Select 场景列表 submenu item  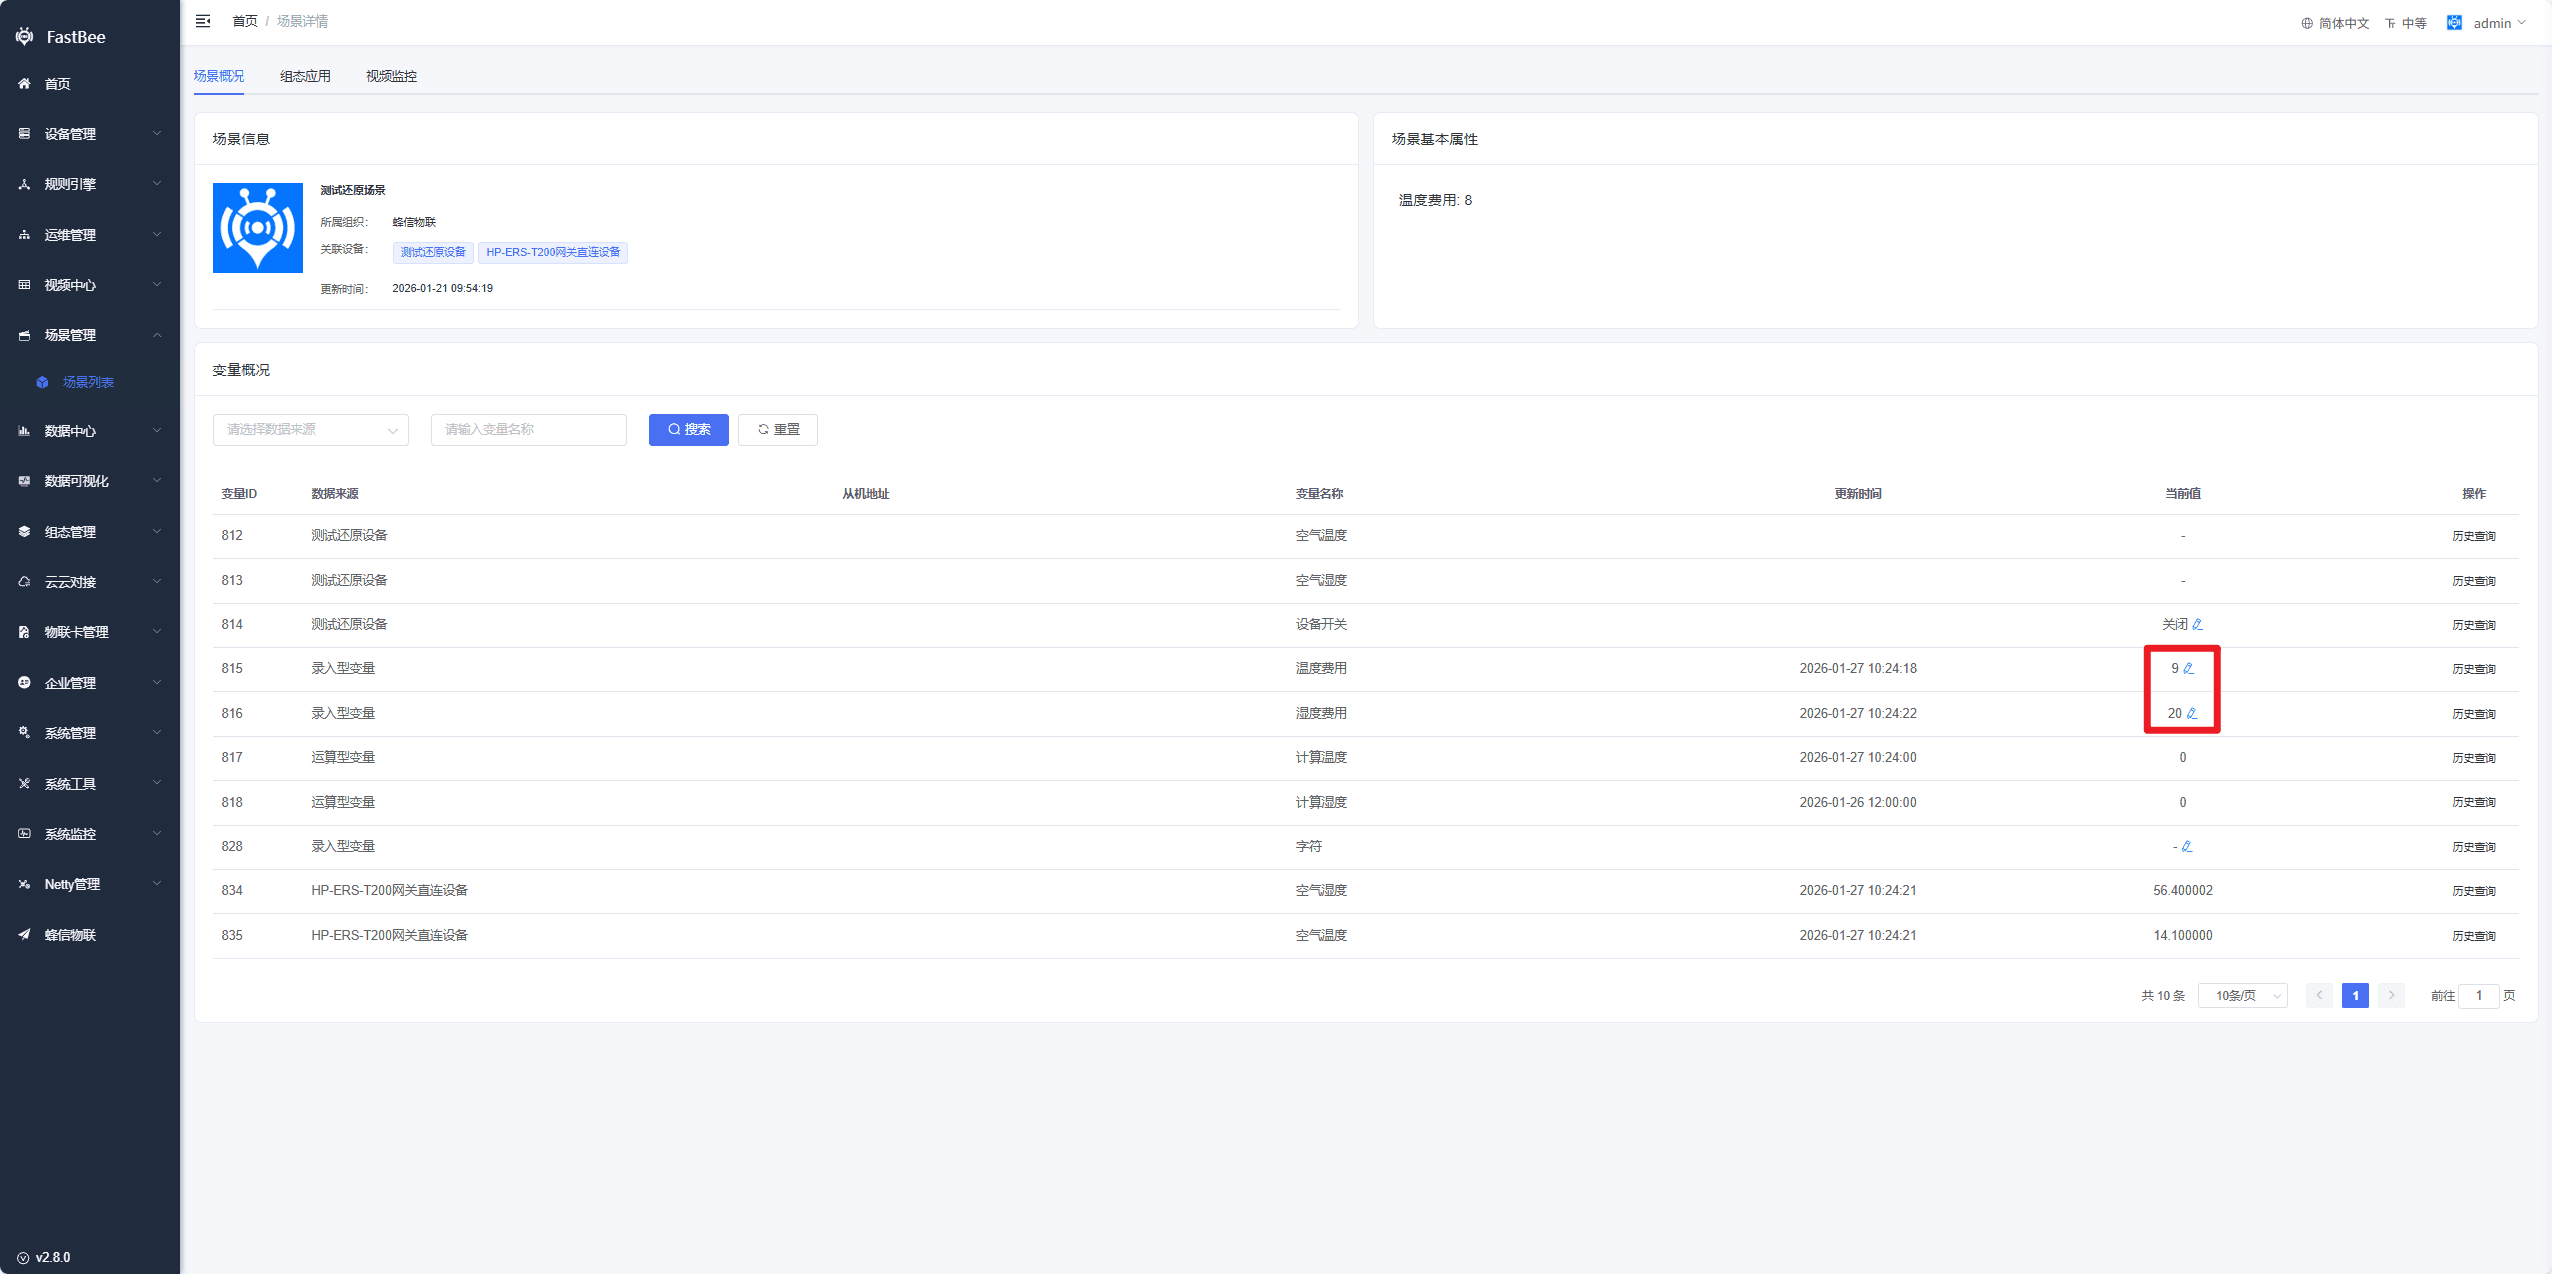(x=90, y=382)
